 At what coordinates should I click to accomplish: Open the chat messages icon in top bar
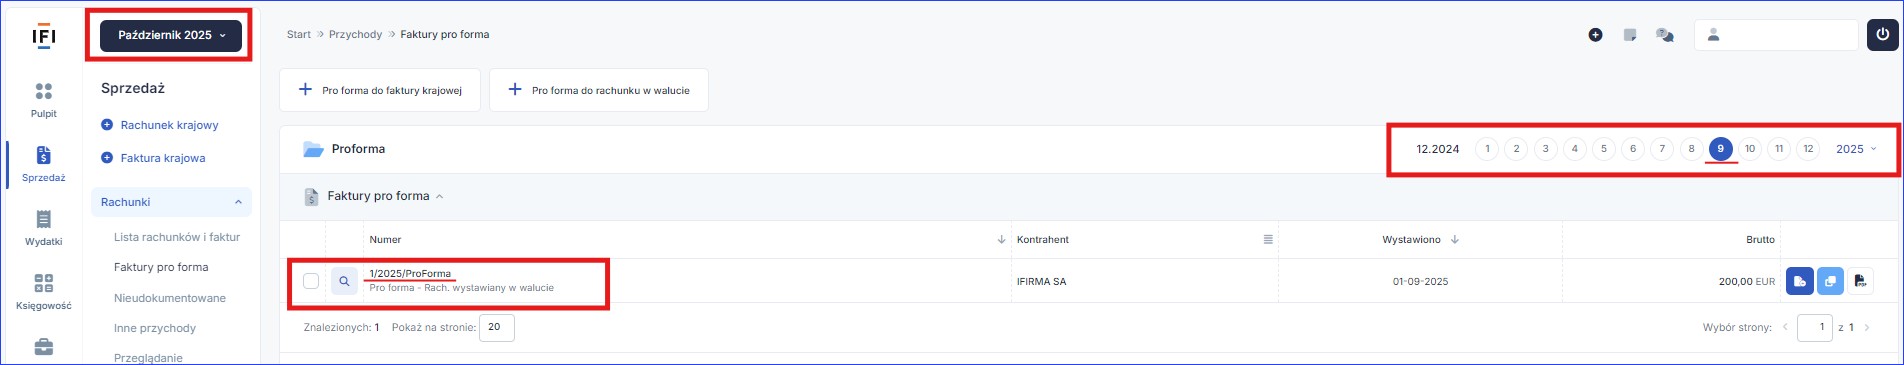click(x=1665, y=35)
